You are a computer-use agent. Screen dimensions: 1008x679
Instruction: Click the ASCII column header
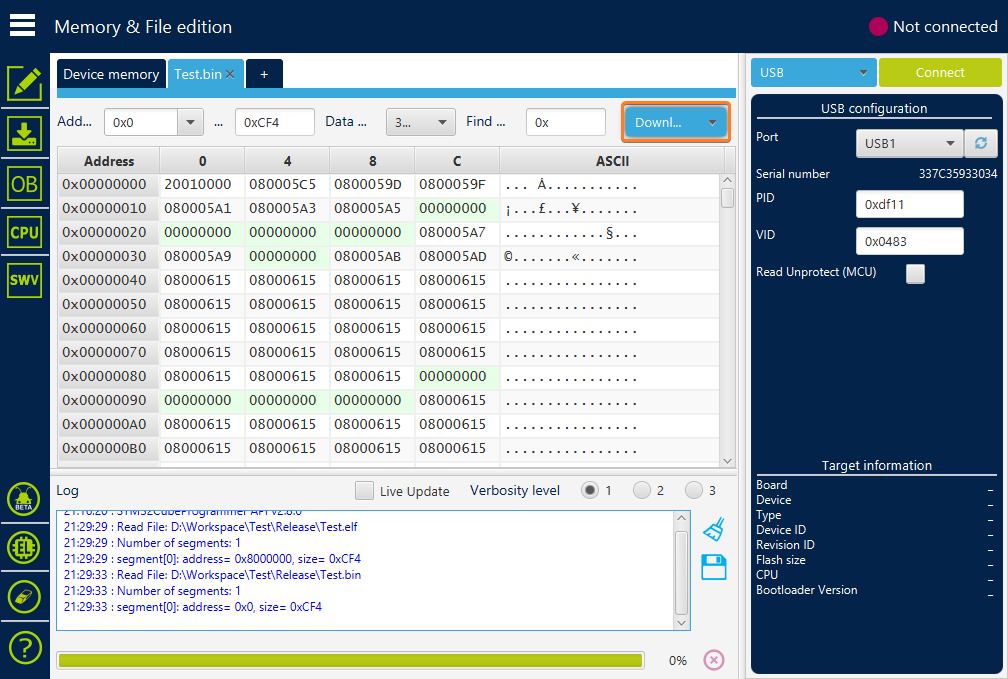(612, 161)
